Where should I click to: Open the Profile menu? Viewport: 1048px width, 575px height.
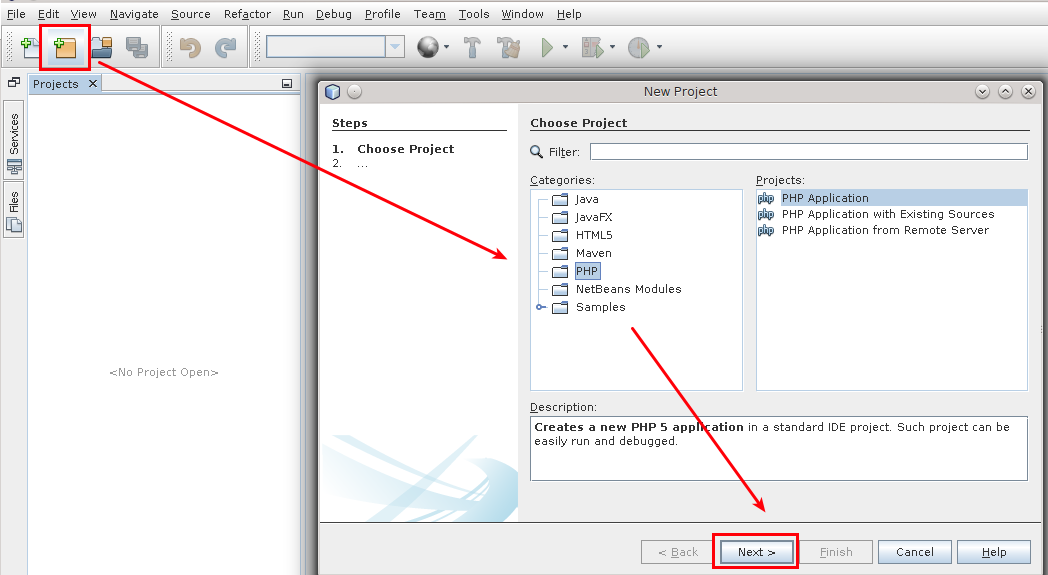point(382,13)
